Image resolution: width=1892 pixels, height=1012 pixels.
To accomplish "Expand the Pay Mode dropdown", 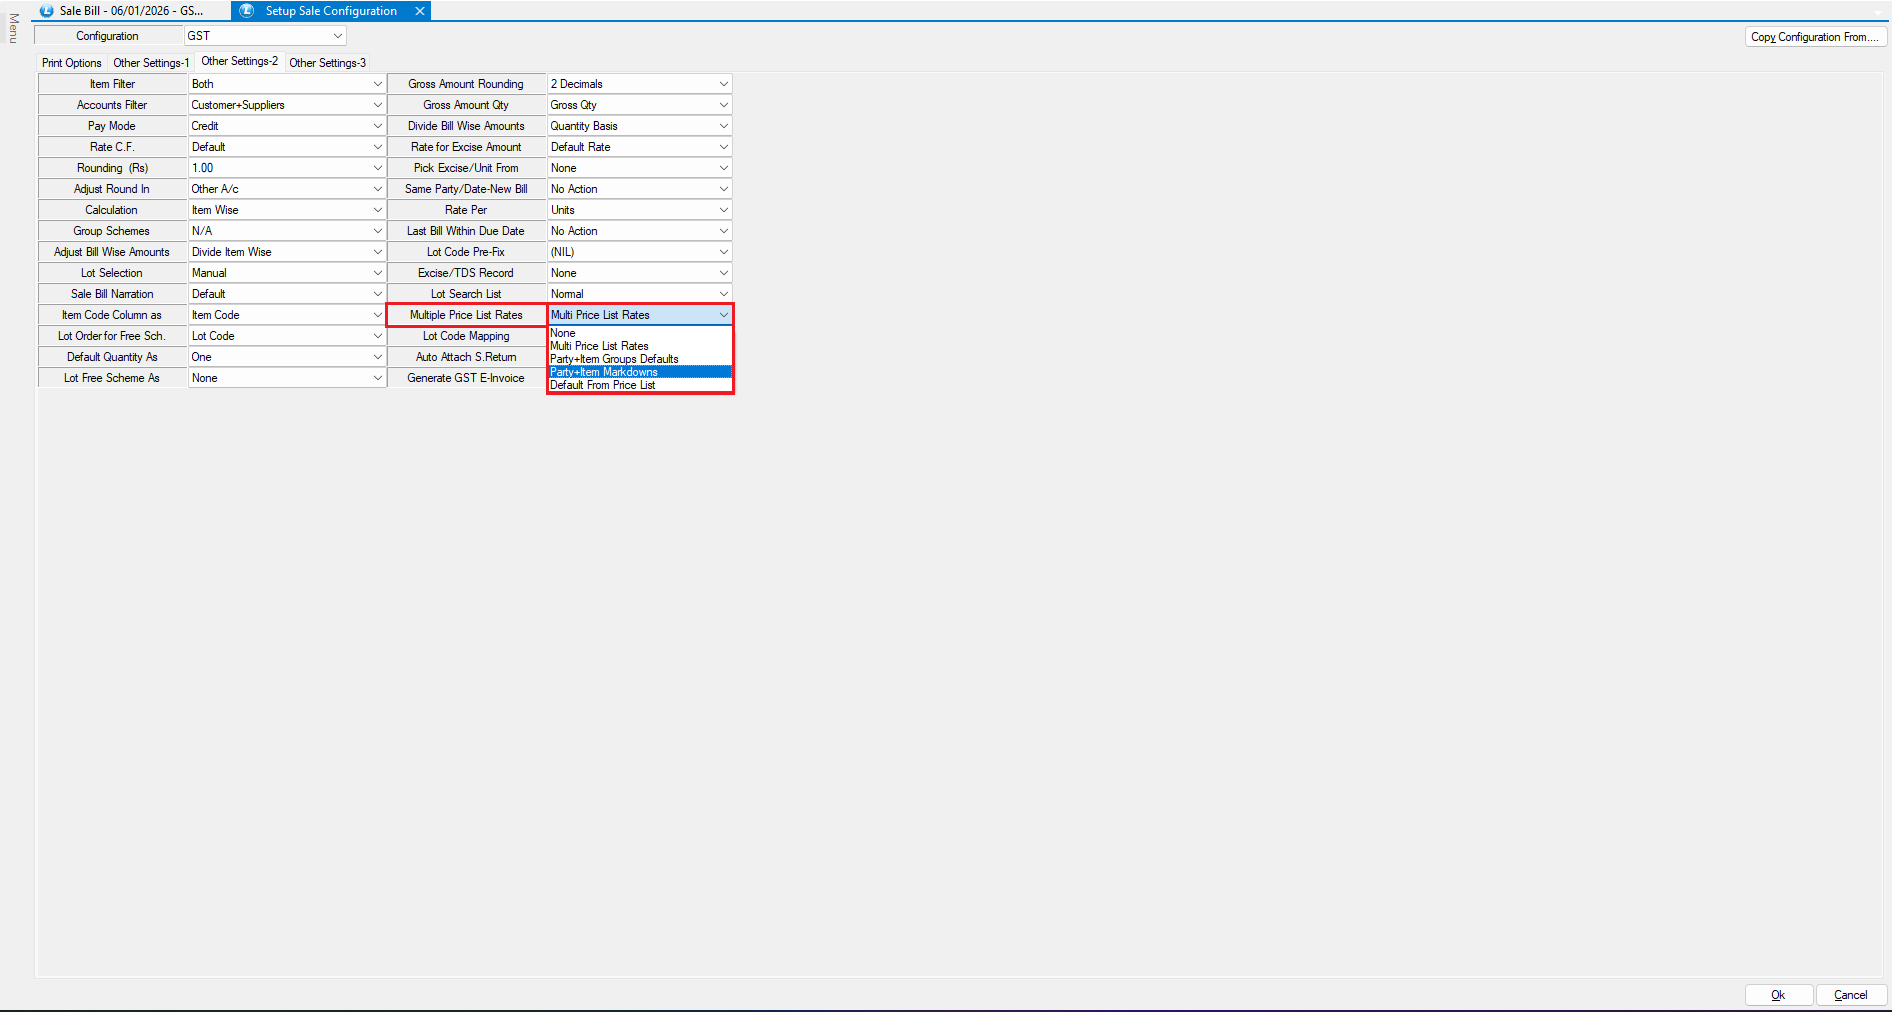I will [x=377, y=126].
